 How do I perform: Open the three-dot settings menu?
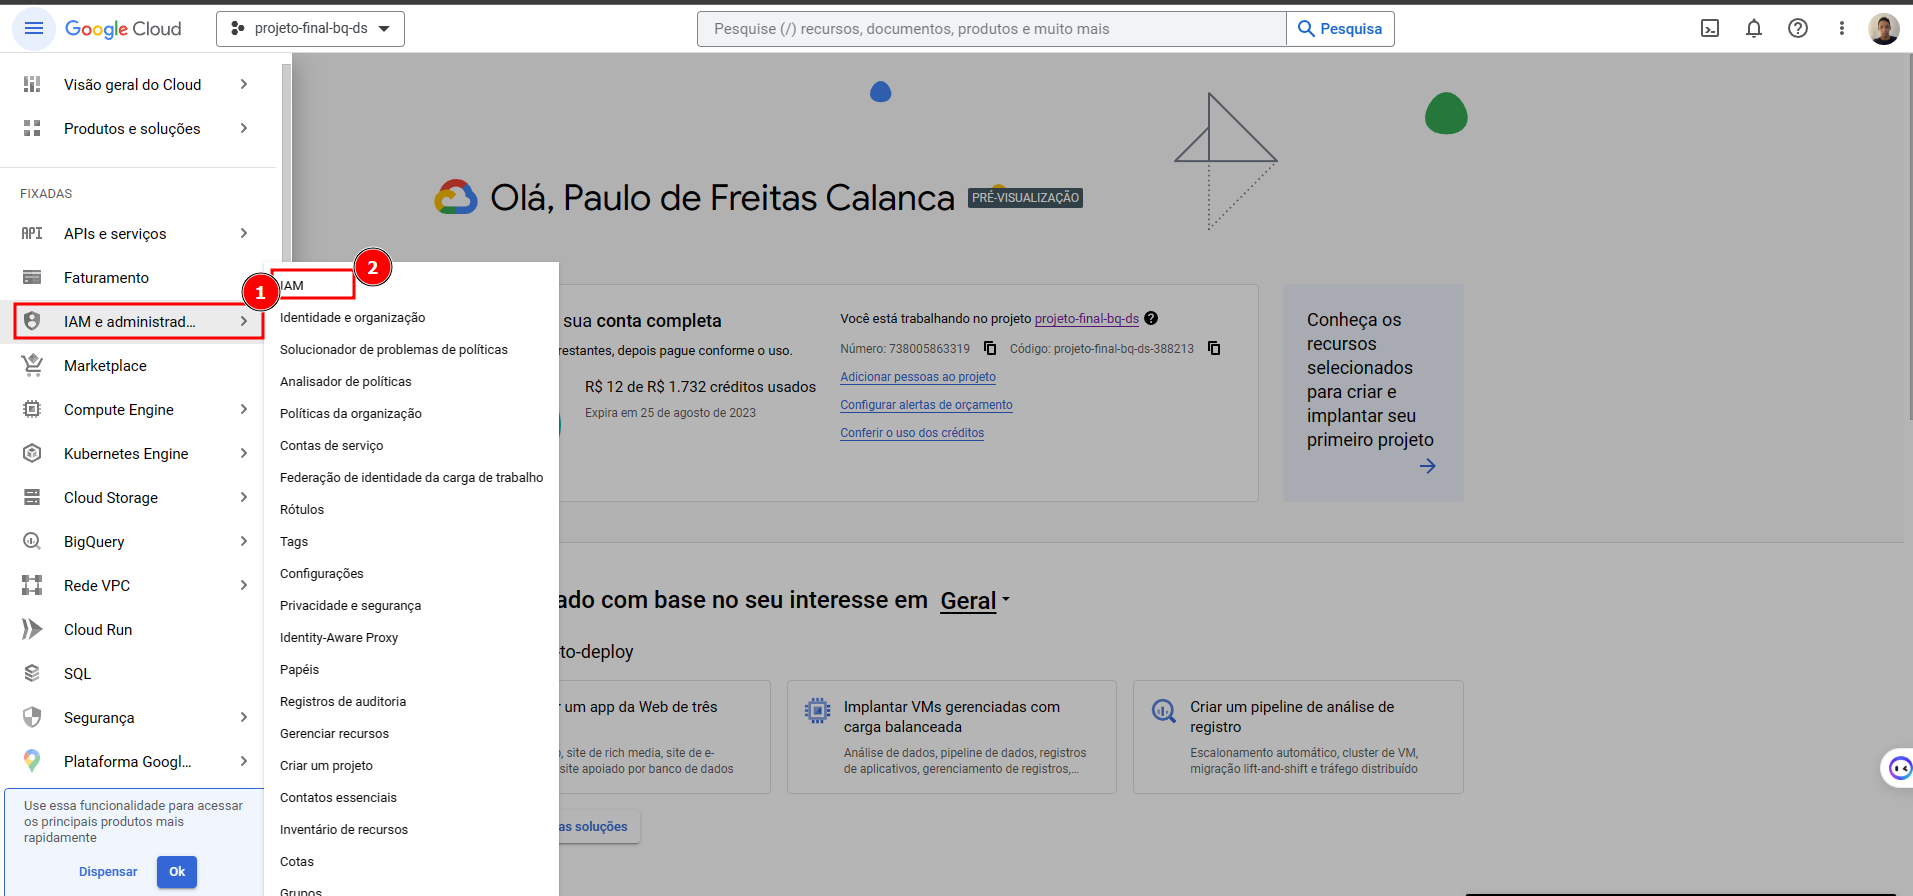(1842, 28)
